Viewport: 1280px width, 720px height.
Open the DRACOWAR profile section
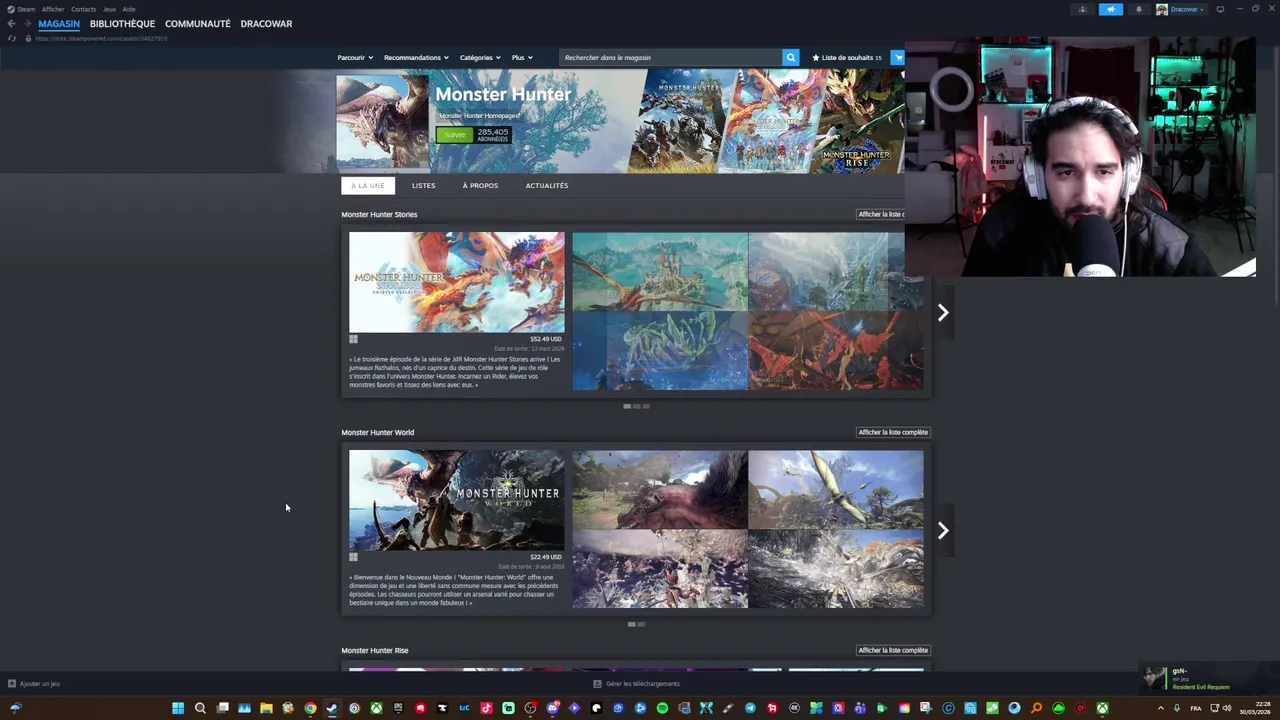coord(266,24)
